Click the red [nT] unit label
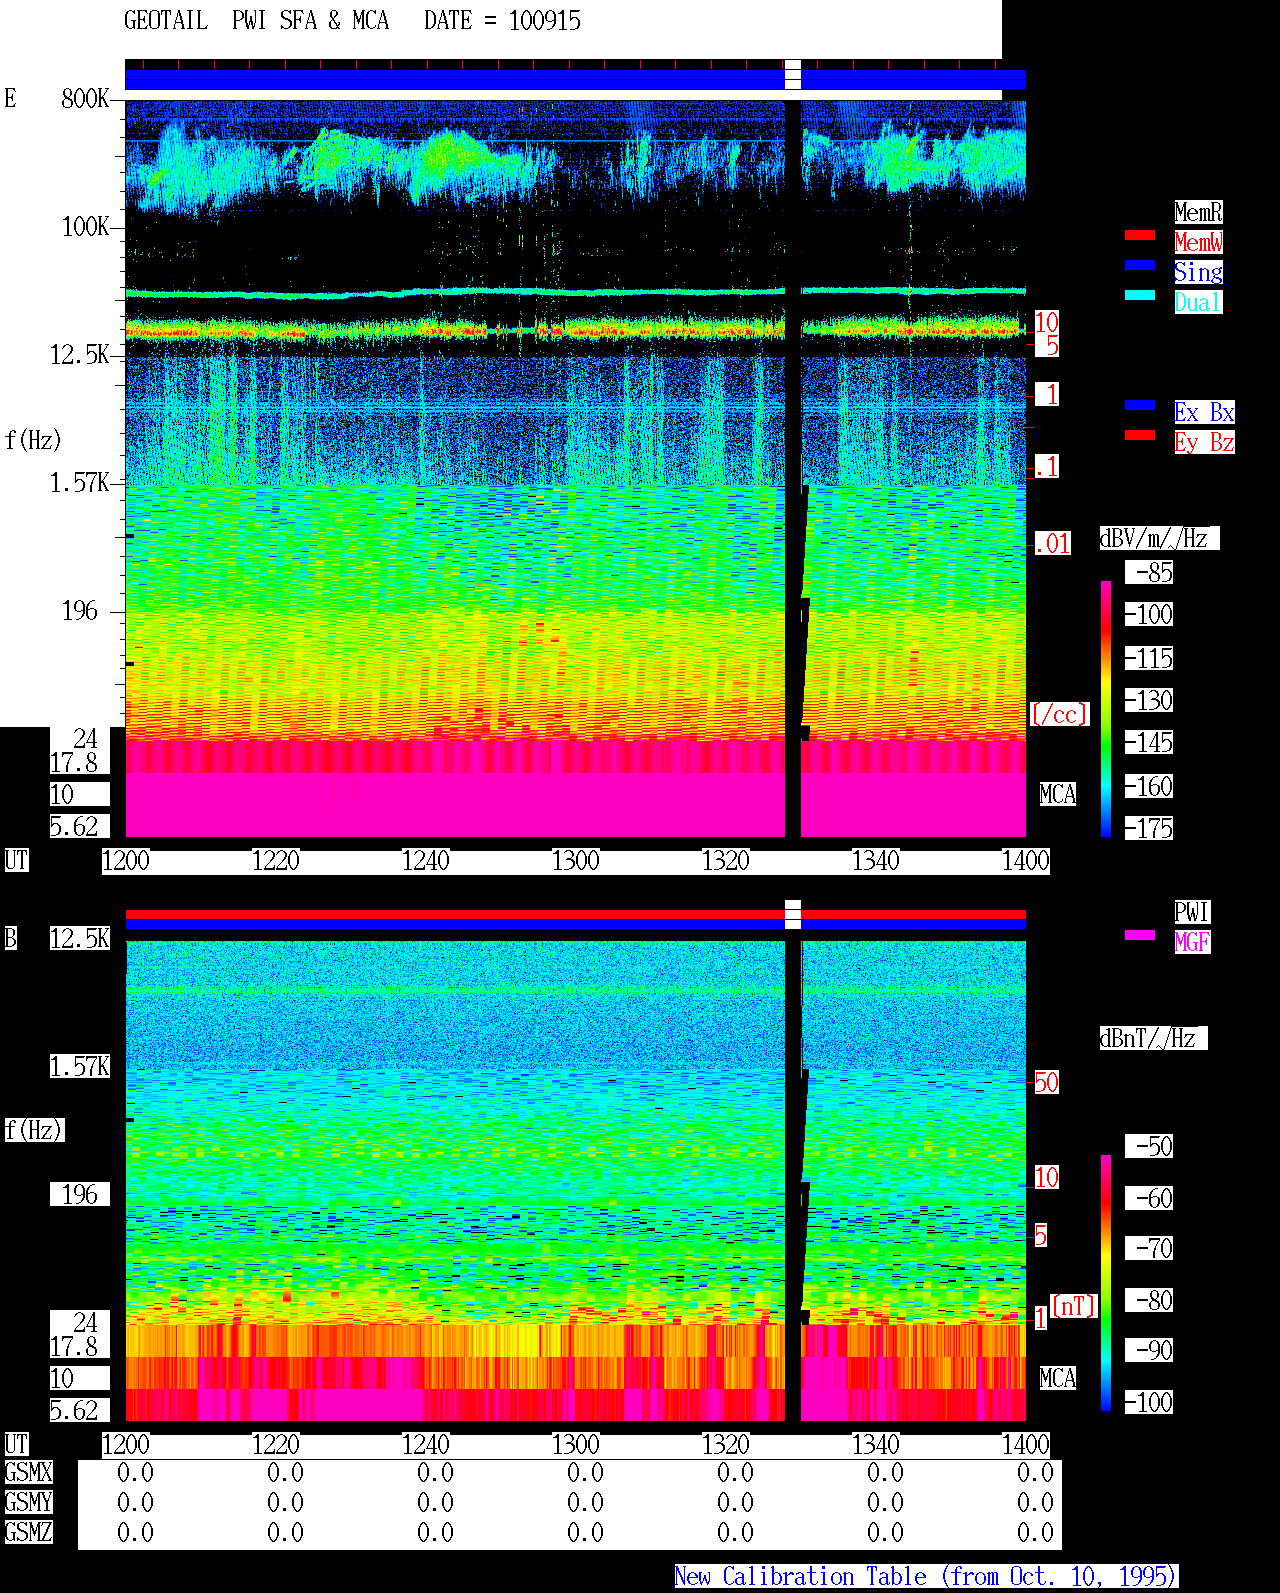Screen dimensions: 1280x1593 (1074, 1306)
